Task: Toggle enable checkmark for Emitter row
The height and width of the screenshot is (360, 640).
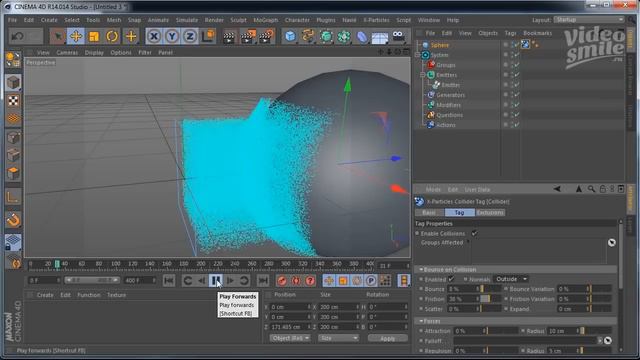Action: click(x=517, y=85)
